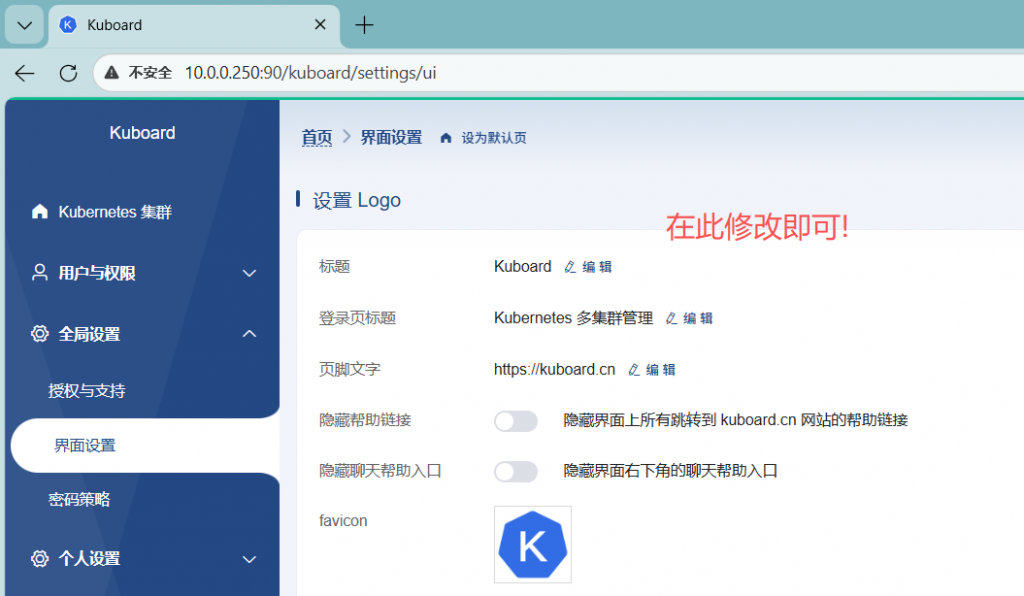The width and height of the screenshot is (1024, 596).
Task: Click the Kubernetes 集群 home icon
Action: point(40,212)
